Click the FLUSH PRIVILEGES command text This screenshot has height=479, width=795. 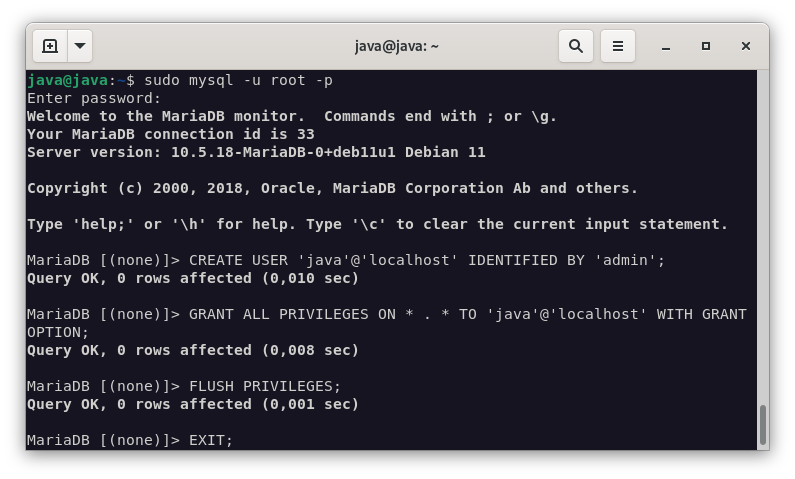(264, 386)
